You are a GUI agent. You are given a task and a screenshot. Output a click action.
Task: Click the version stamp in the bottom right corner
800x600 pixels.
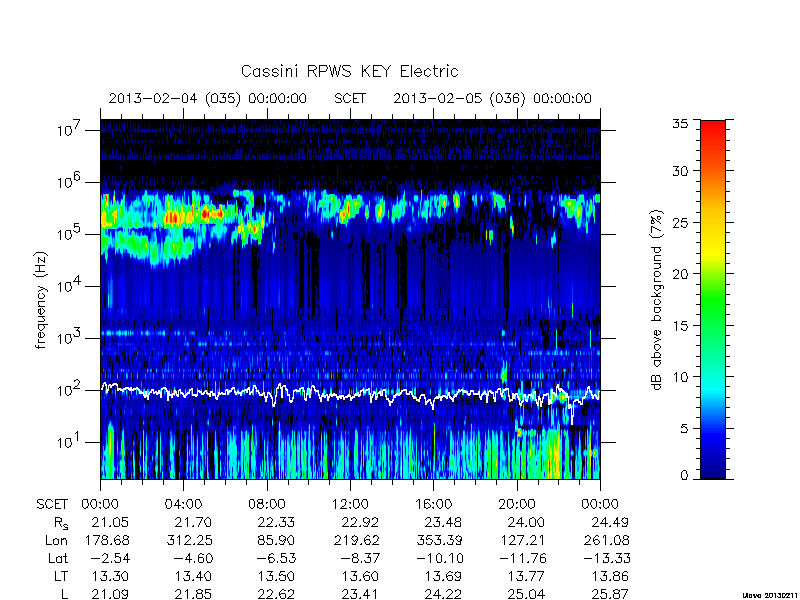pos(771,595)
